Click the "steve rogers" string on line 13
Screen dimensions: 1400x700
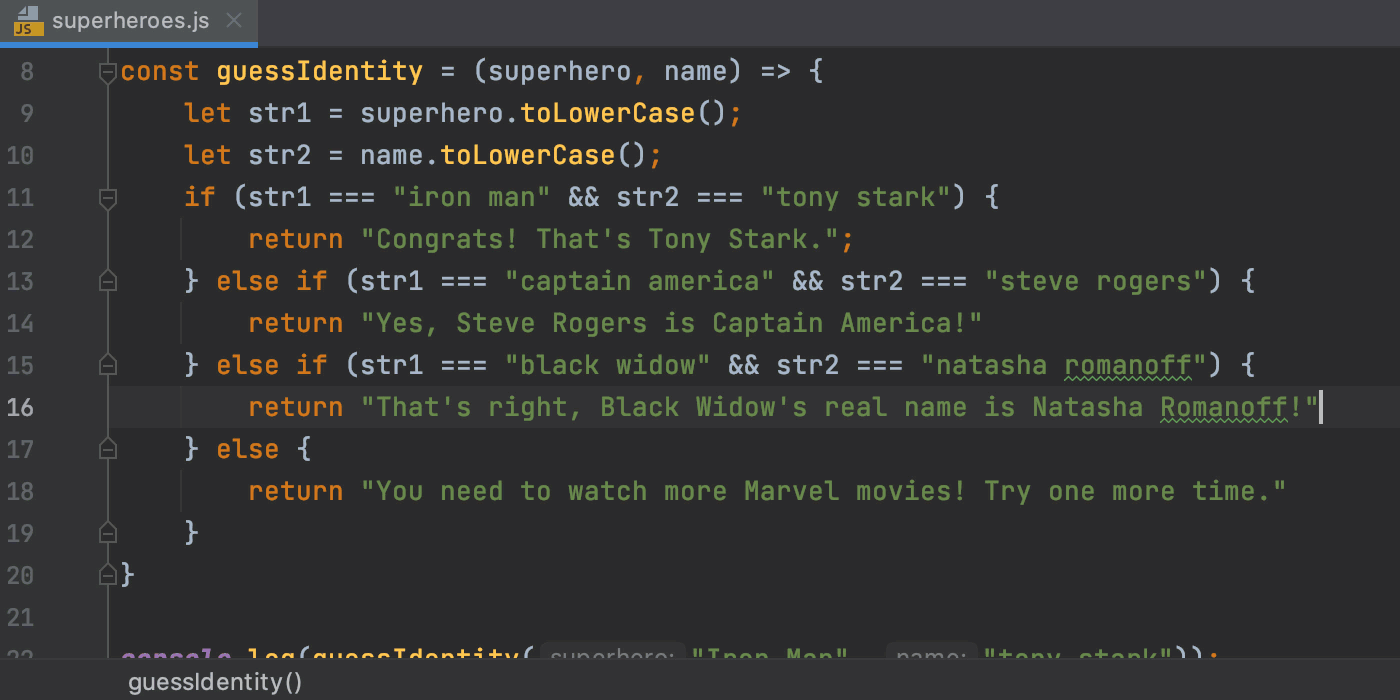[x=1096, y=282]
